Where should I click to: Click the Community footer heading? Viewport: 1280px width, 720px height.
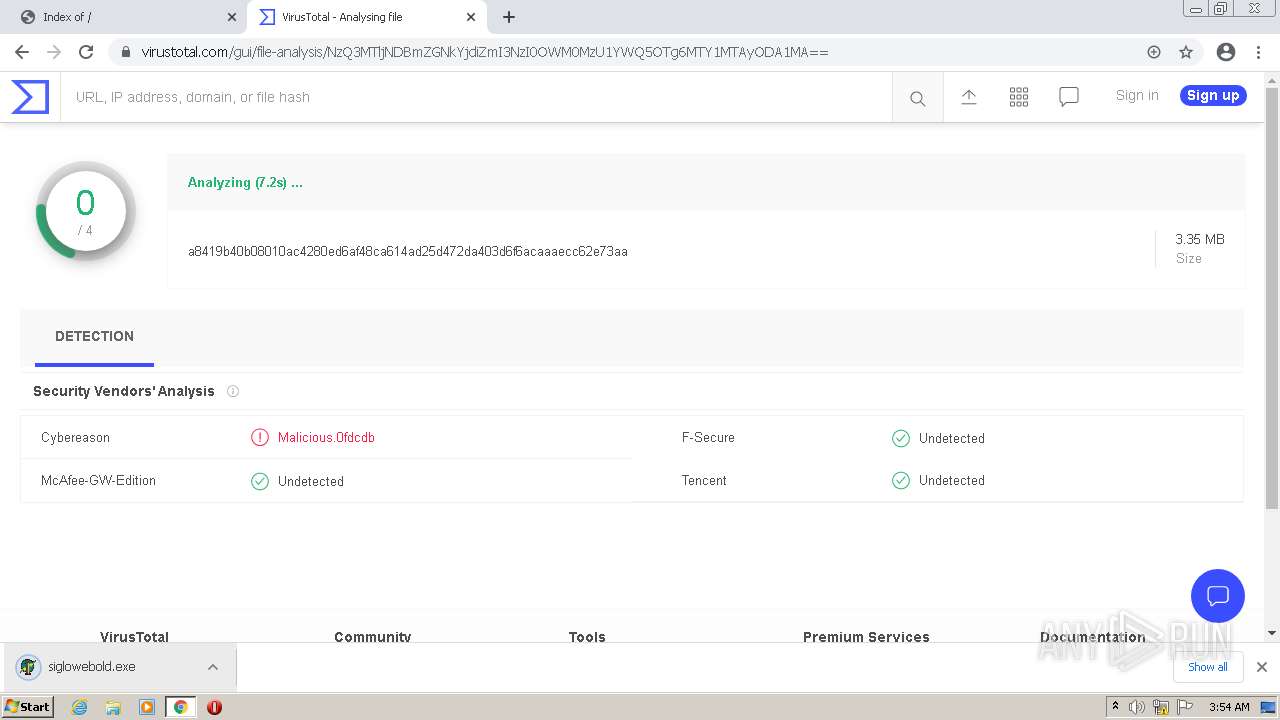(x=372, y=637)
